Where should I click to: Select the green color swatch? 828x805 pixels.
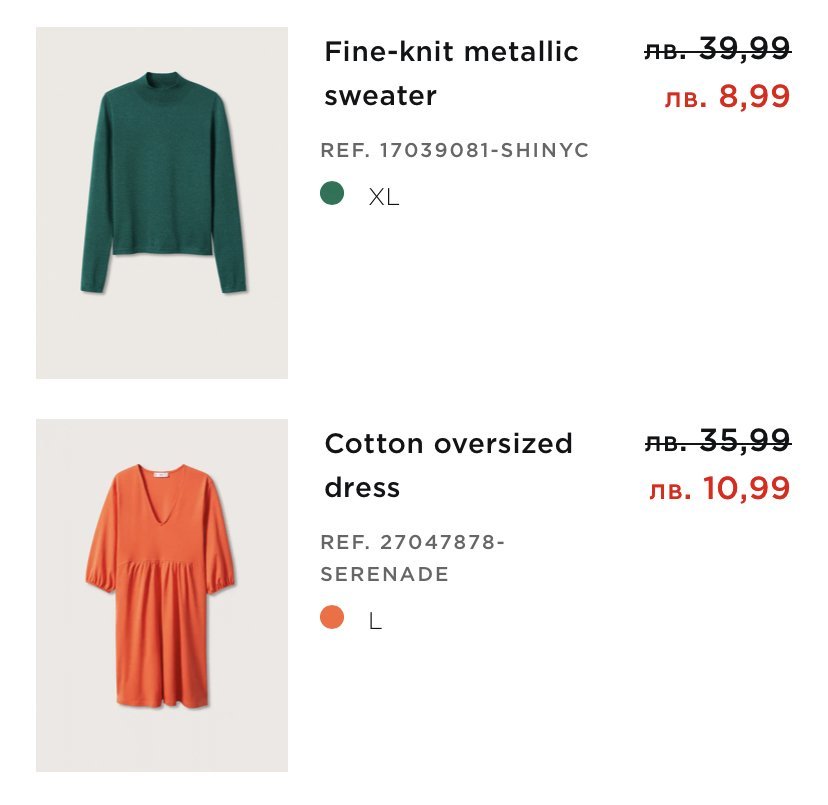pos(332,194)
